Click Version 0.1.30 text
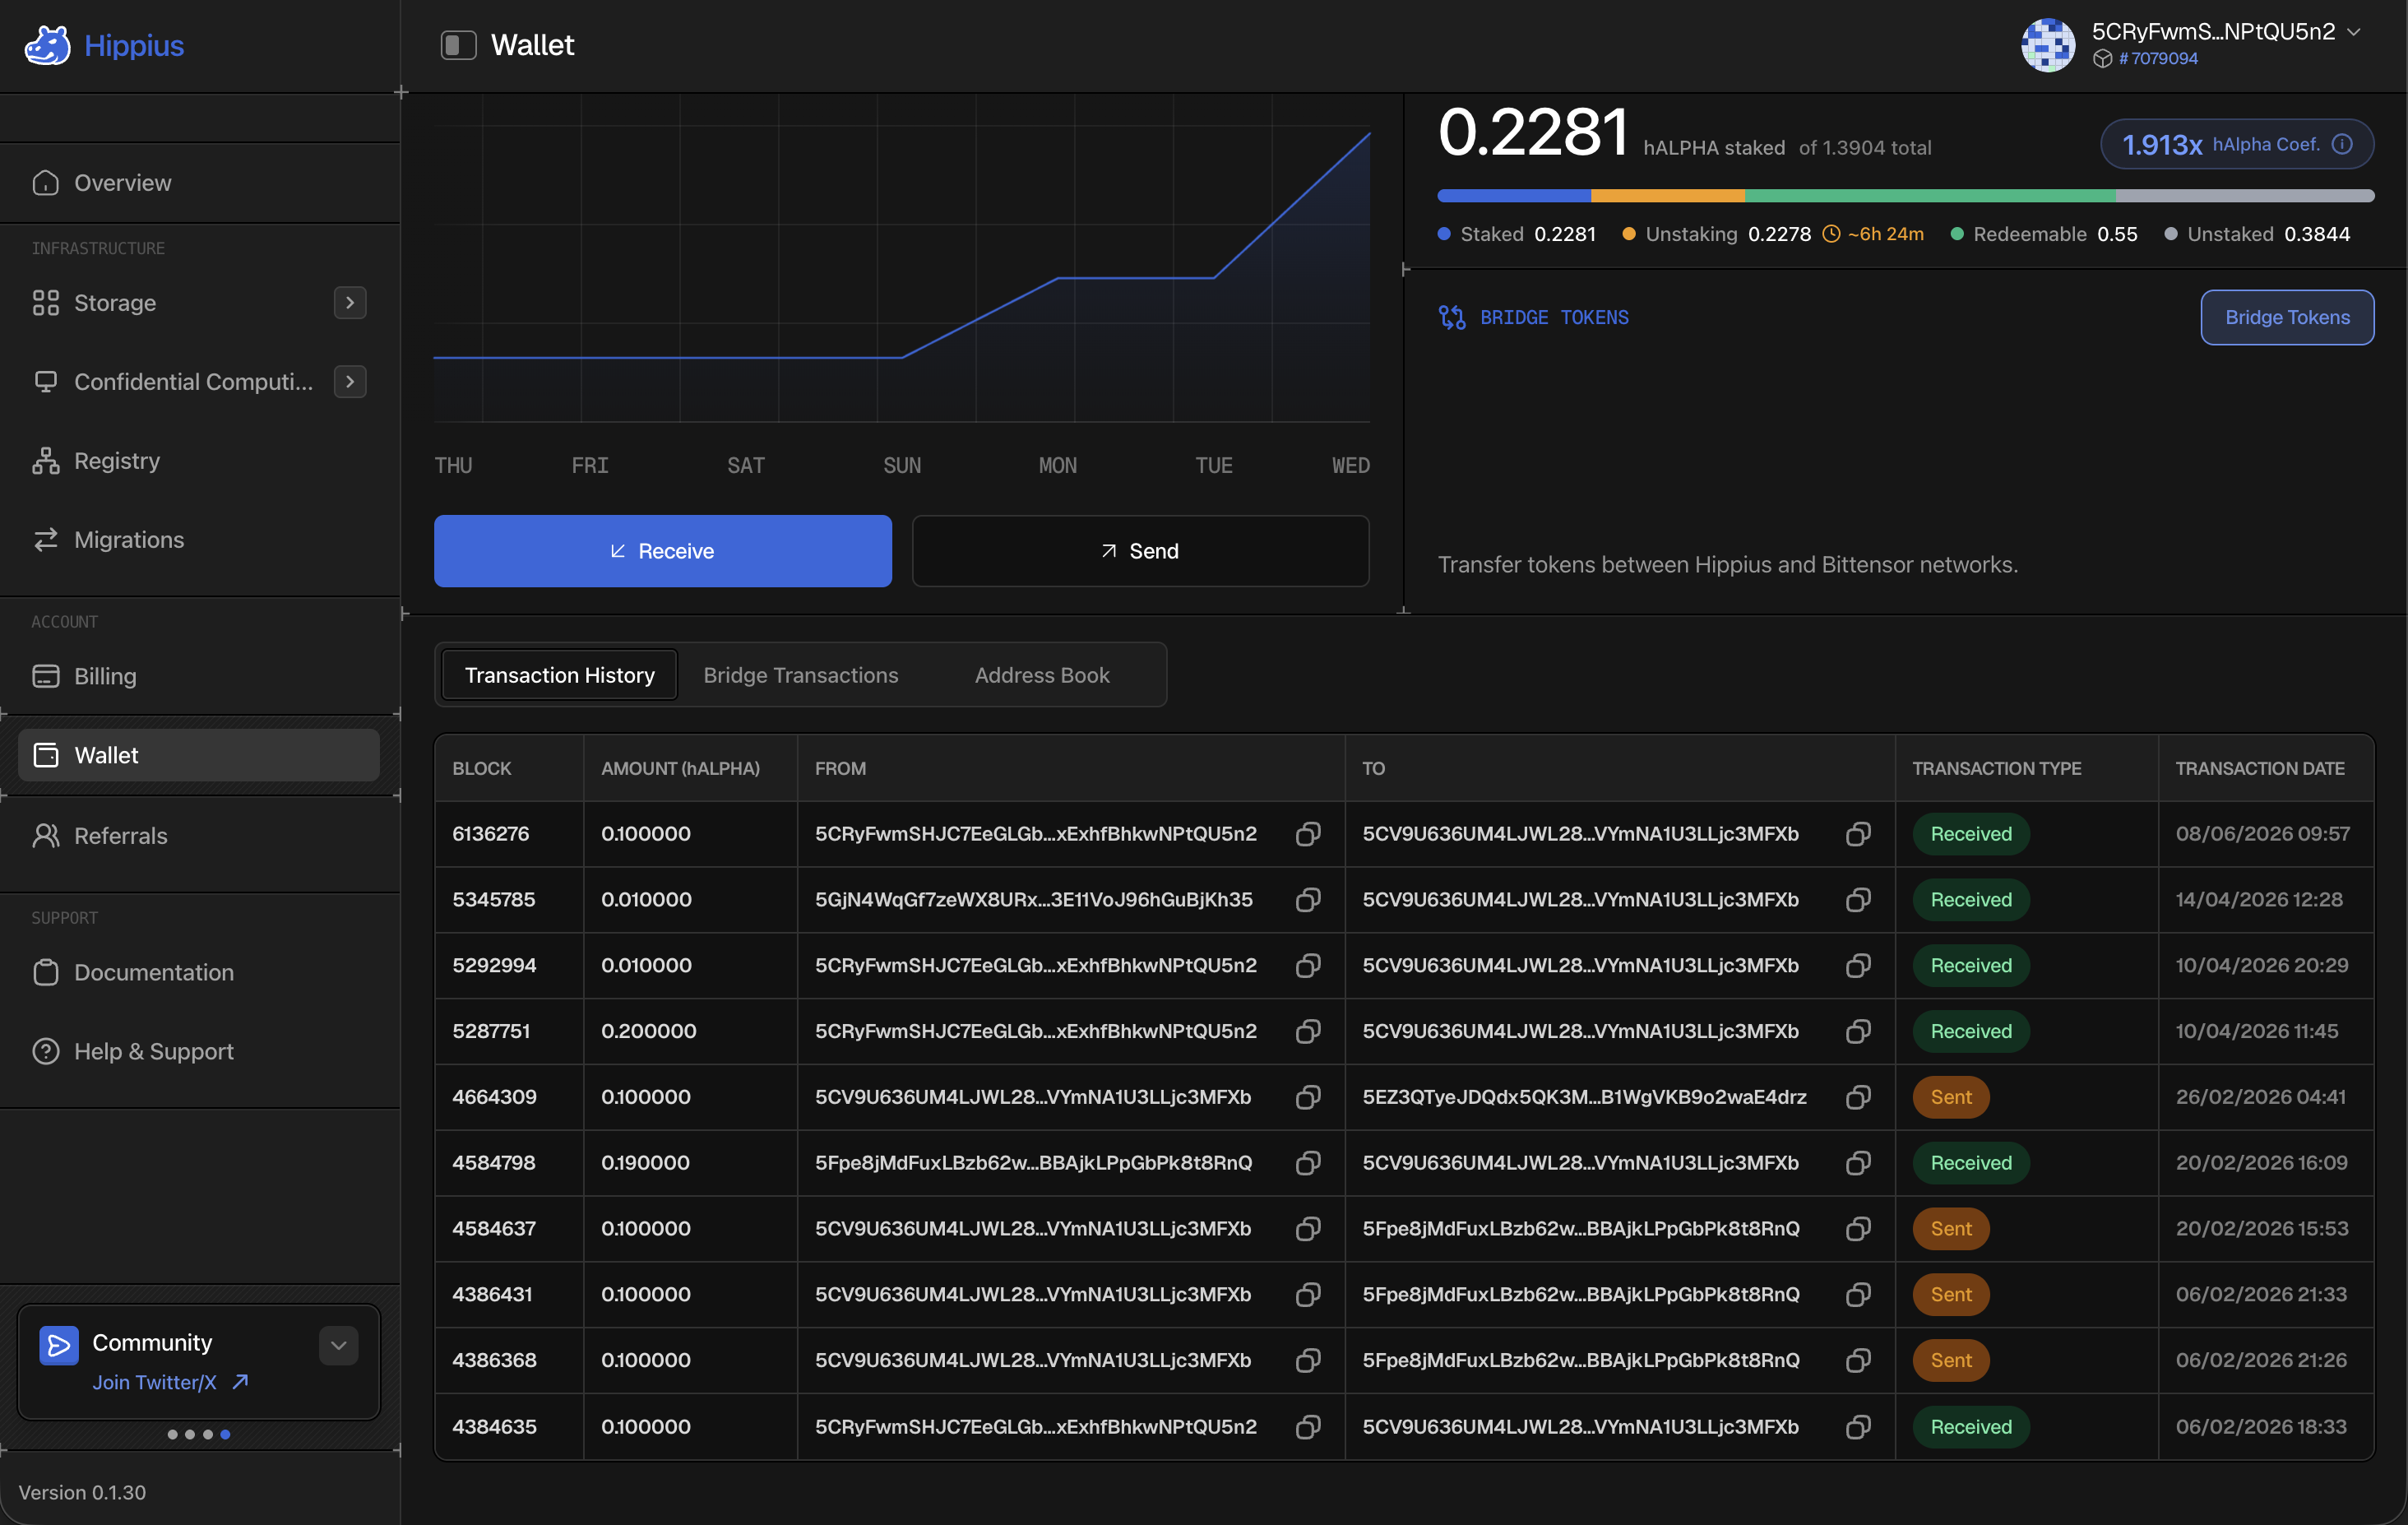Viewport: 2408px width, 1525px height. tap(82, 1492)
